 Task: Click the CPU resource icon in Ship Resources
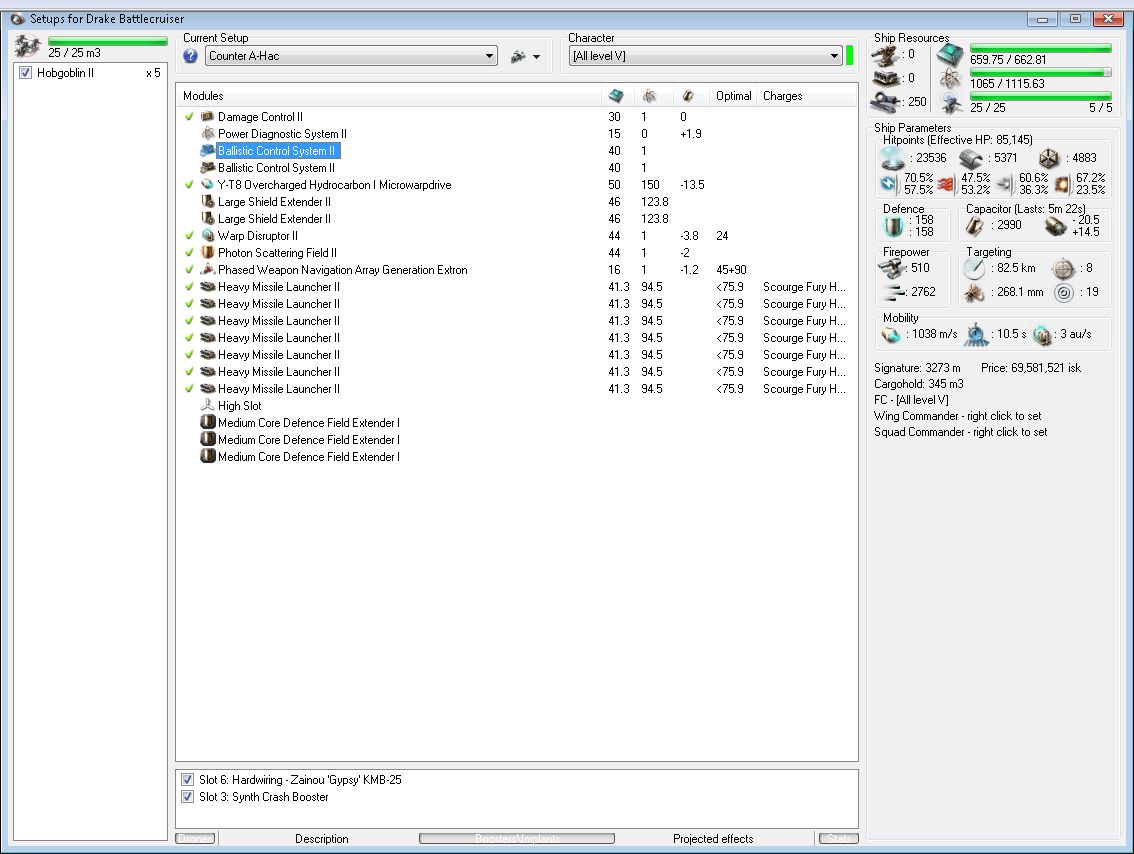tap(950, 54)
